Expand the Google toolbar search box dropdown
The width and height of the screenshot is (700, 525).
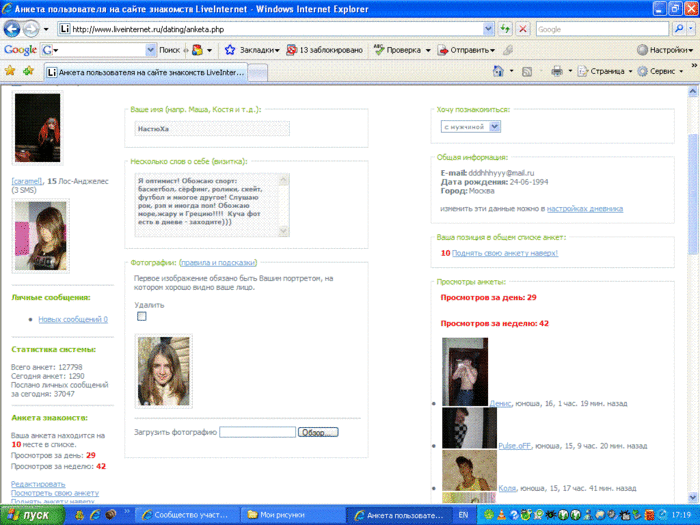coord(150,50)
